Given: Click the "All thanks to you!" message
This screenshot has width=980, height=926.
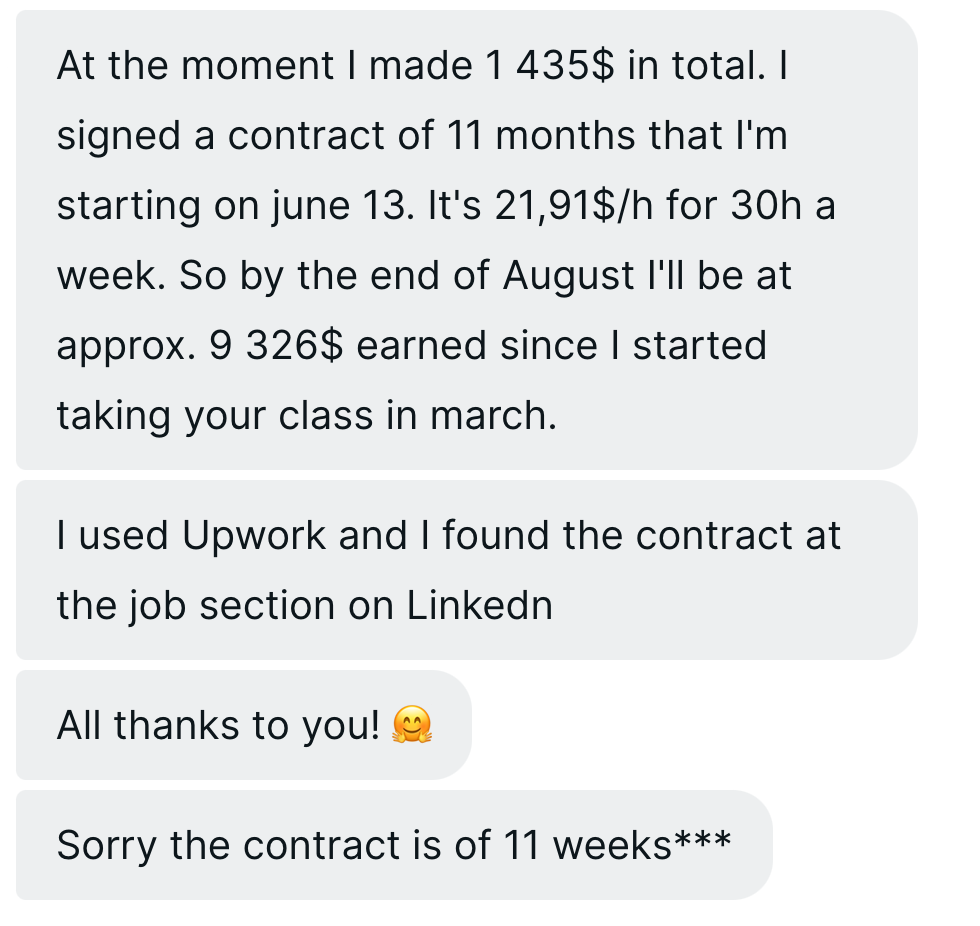Looking at the screenshot, I should point(243,725).
